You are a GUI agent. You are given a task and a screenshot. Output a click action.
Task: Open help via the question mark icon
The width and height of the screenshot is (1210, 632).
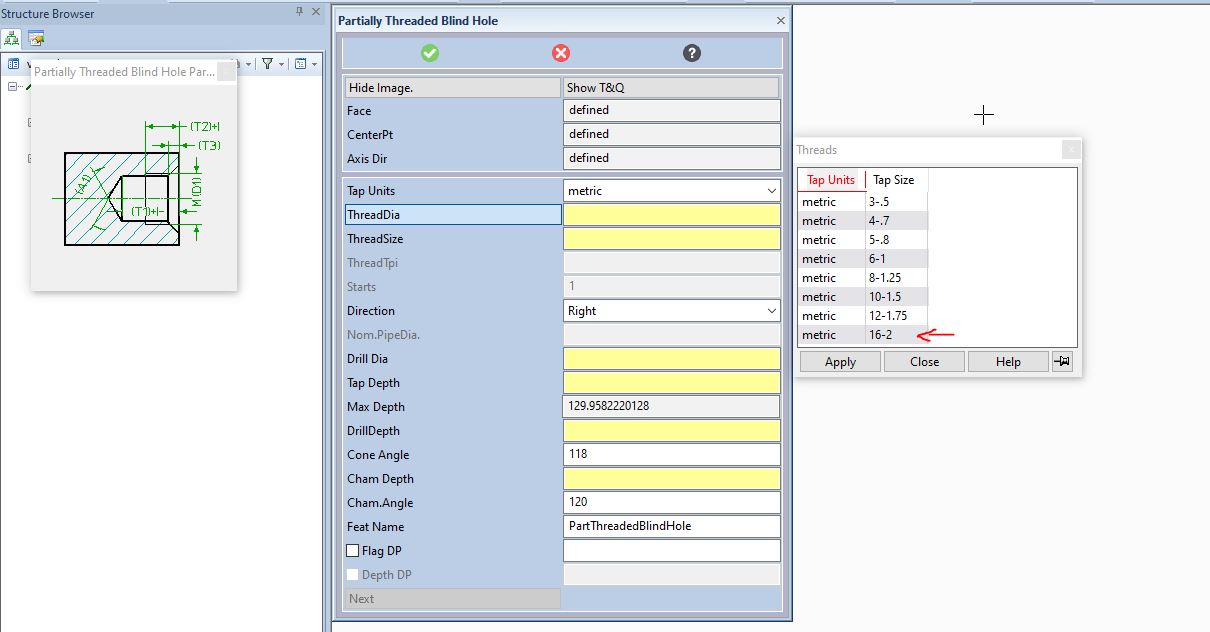click(691, 53)
